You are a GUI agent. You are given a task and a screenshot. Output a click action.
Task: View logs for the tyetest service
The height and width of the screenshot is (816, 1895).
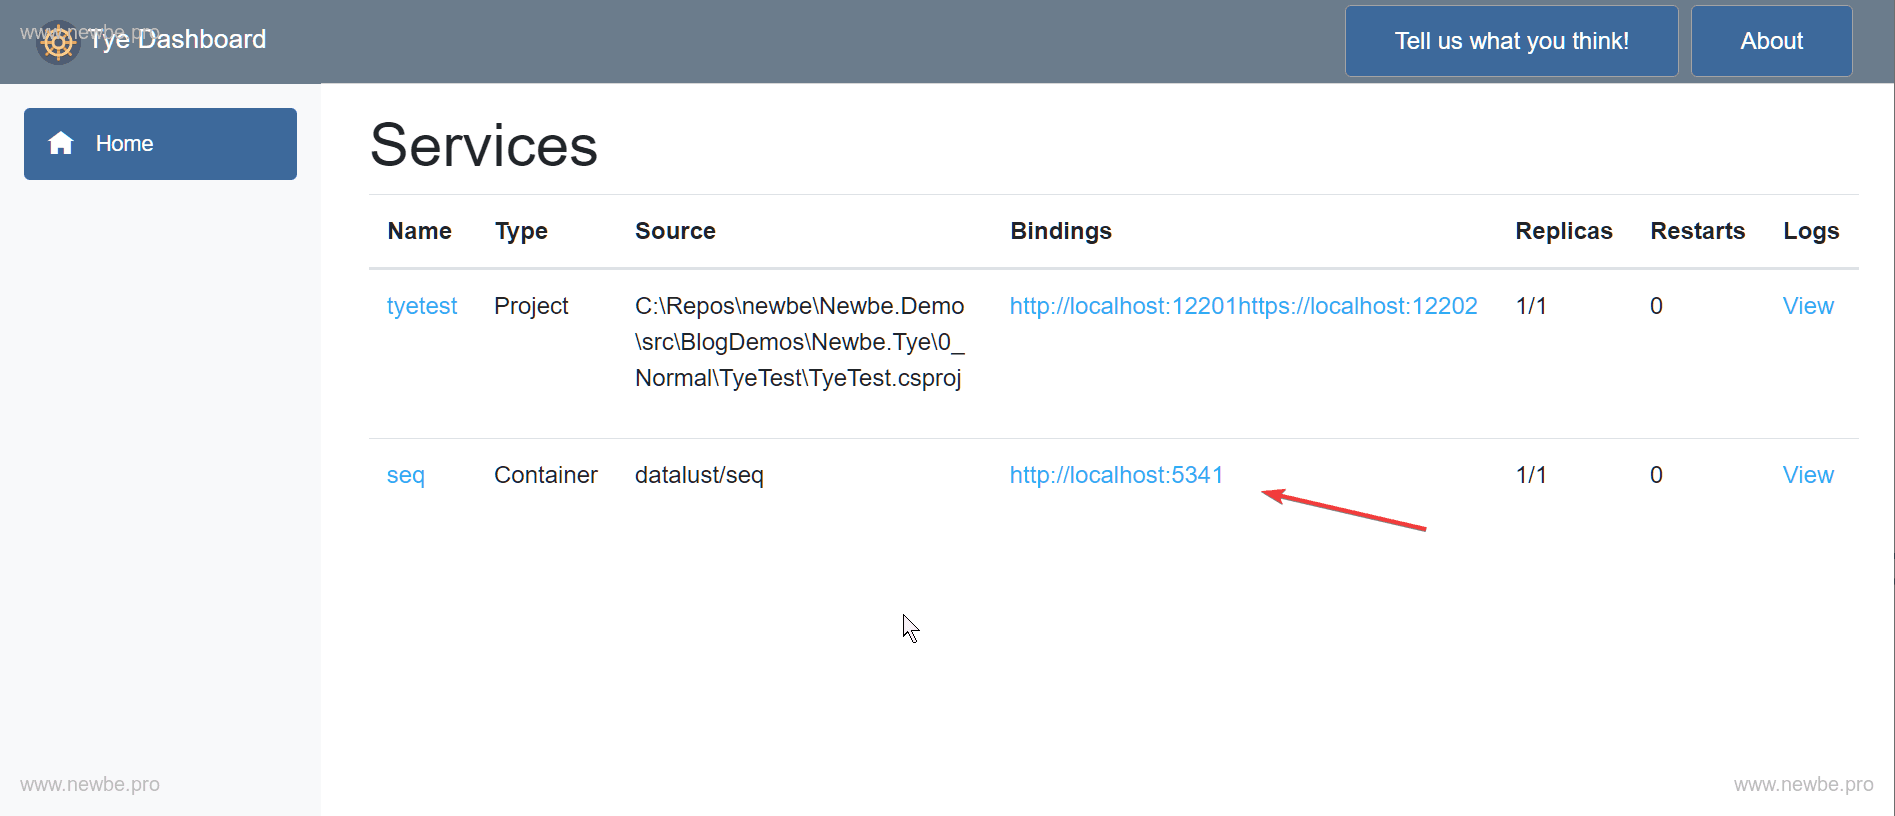click(1808, 306)
